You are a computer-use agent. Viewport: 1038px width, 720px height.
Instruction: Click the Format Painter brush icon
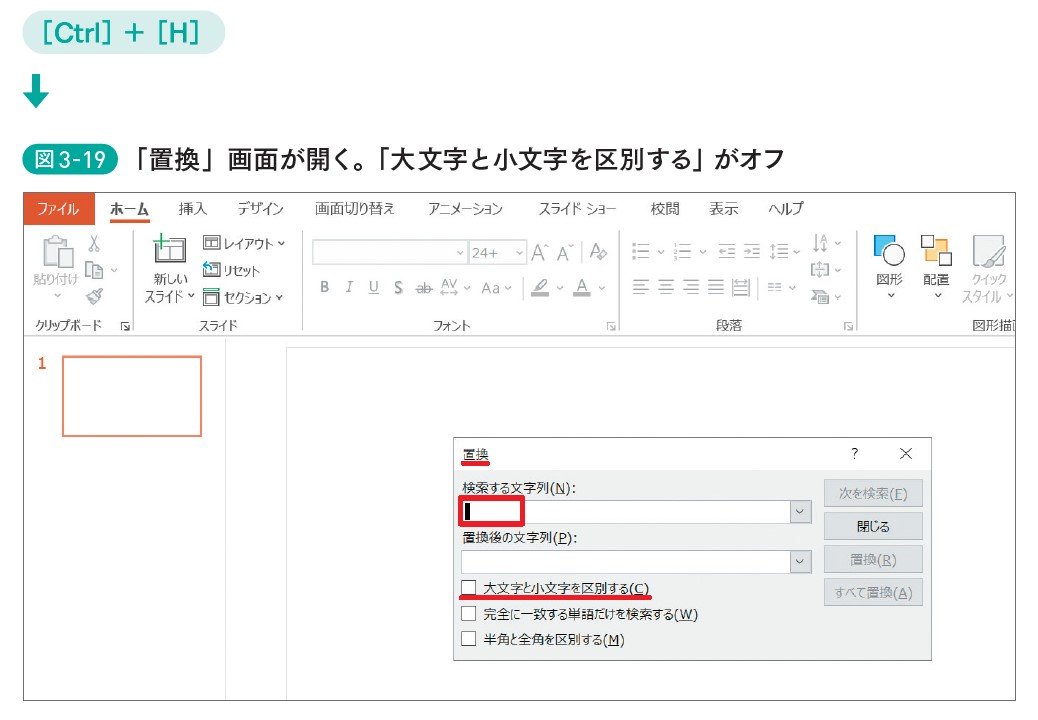[94, 296]
